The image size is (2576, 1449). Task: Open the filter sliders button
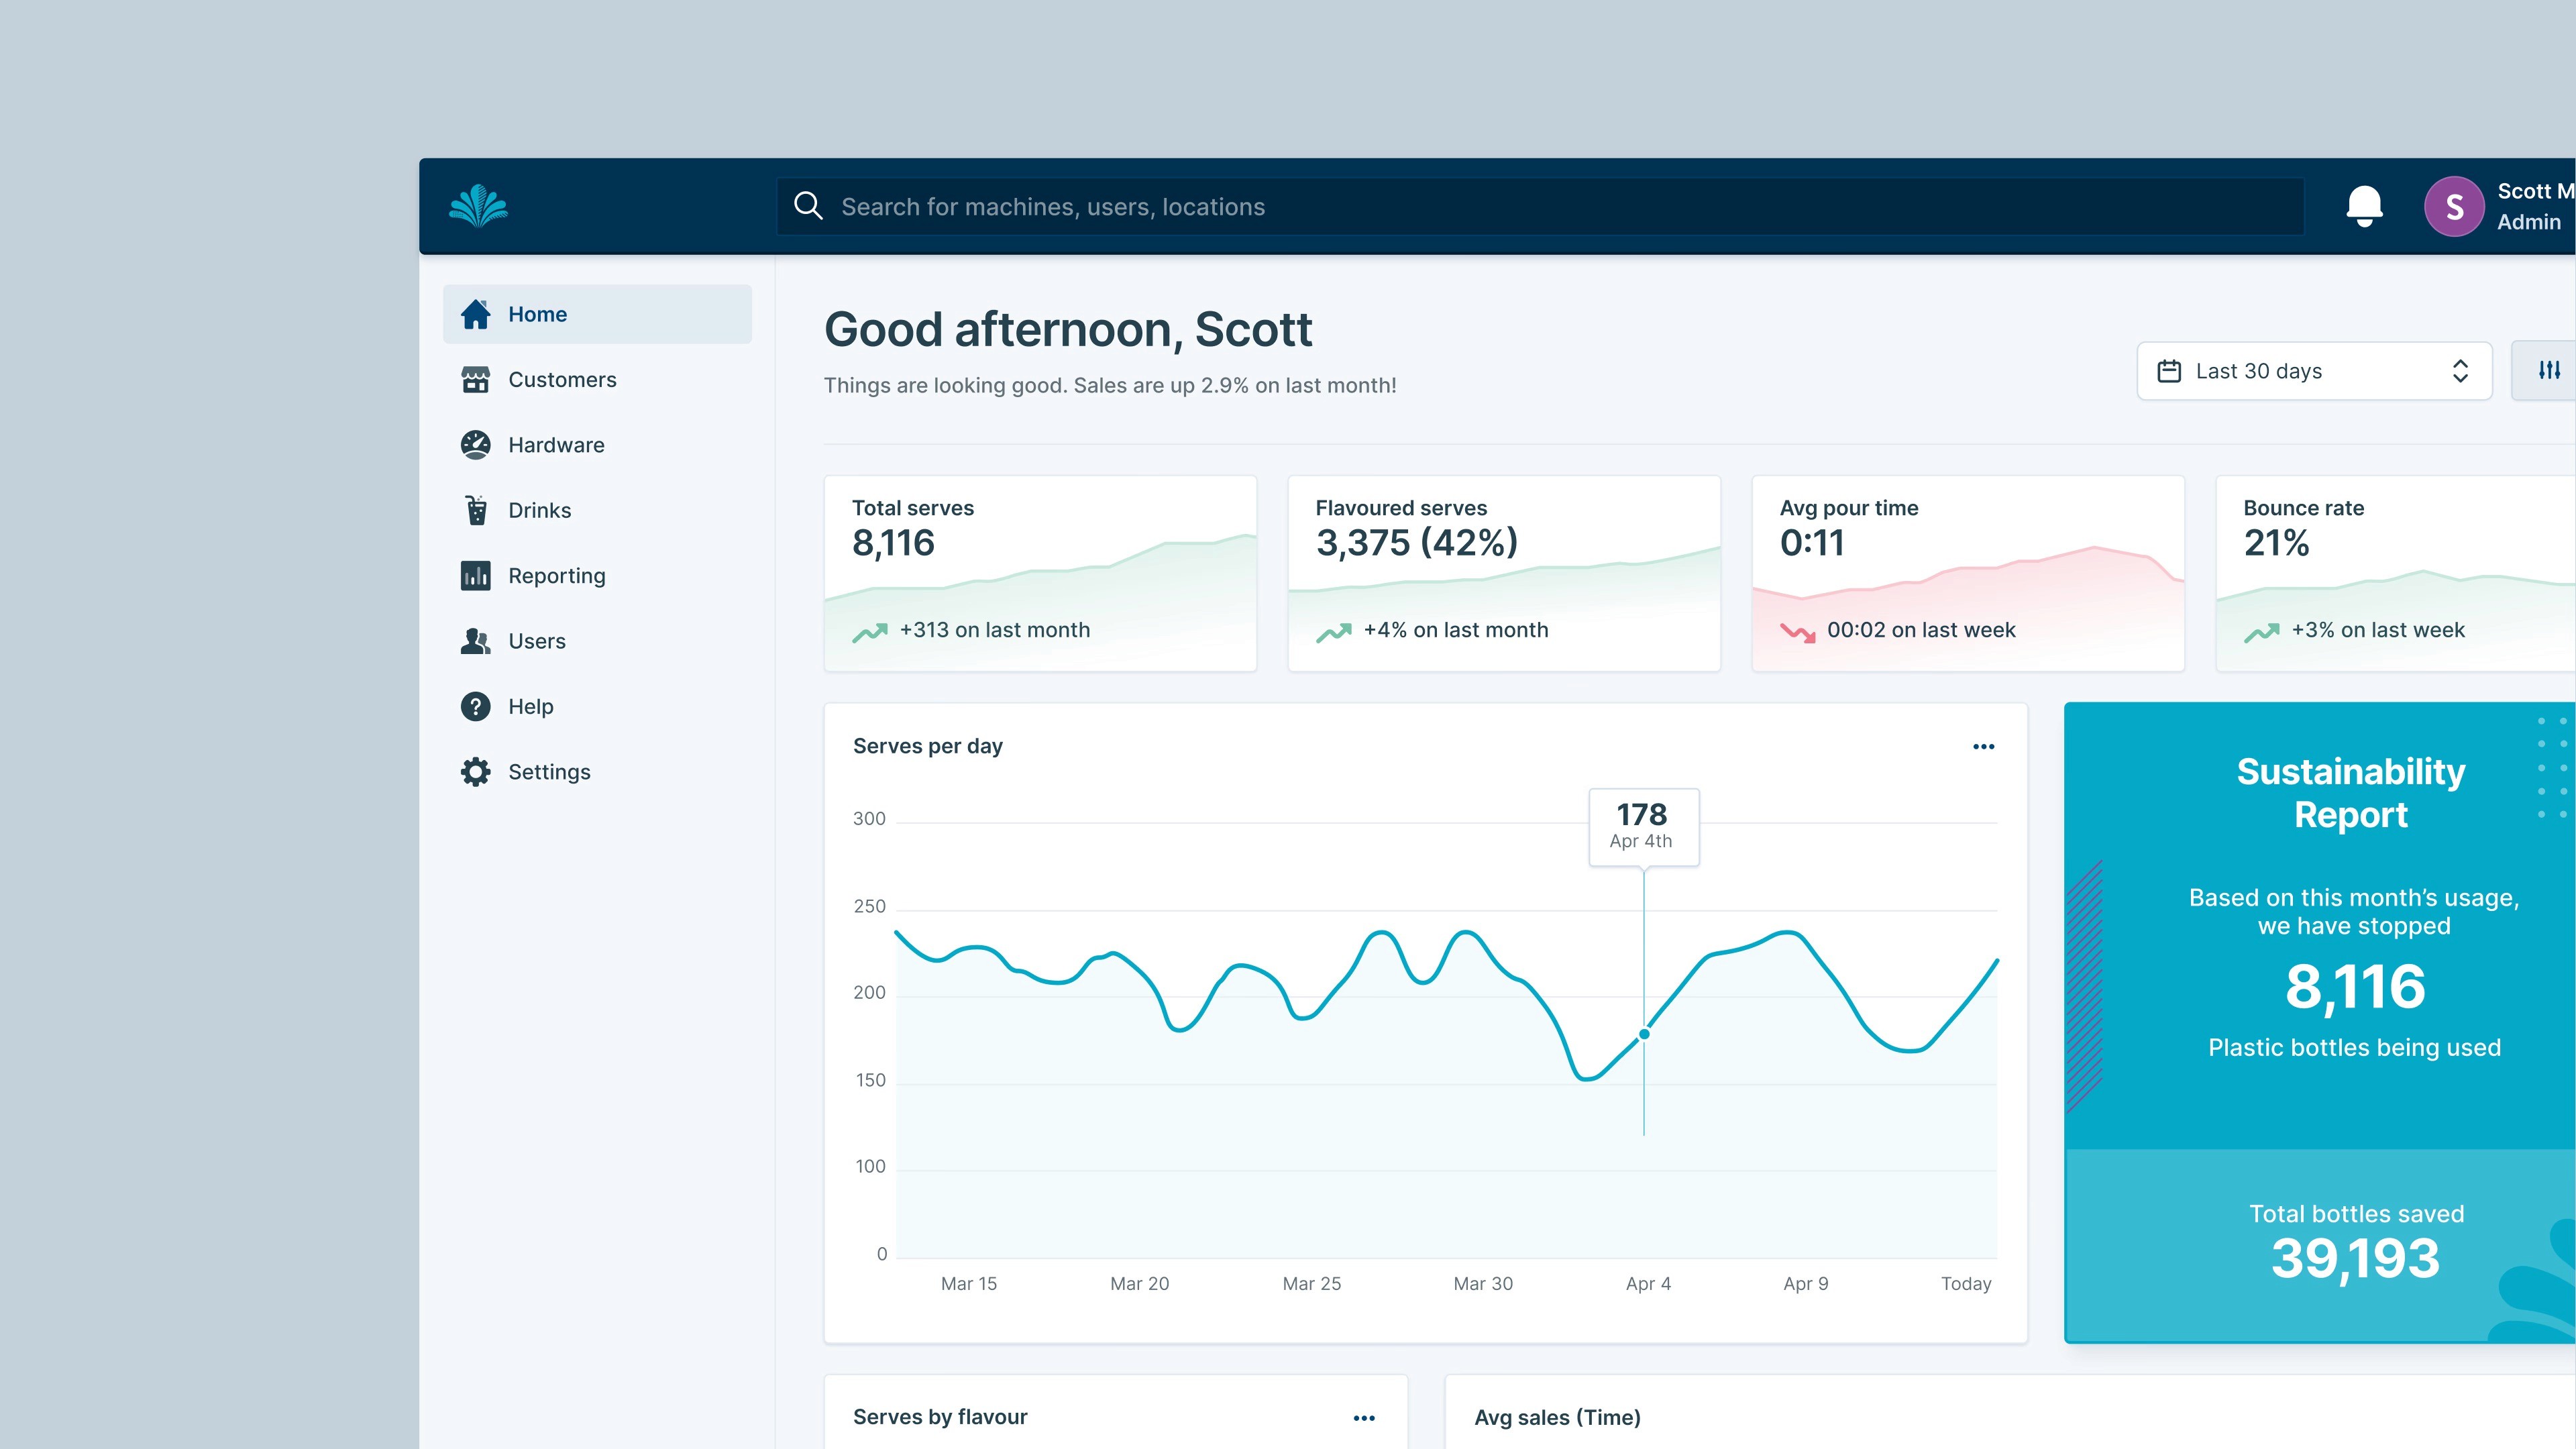pos(2549,371)
